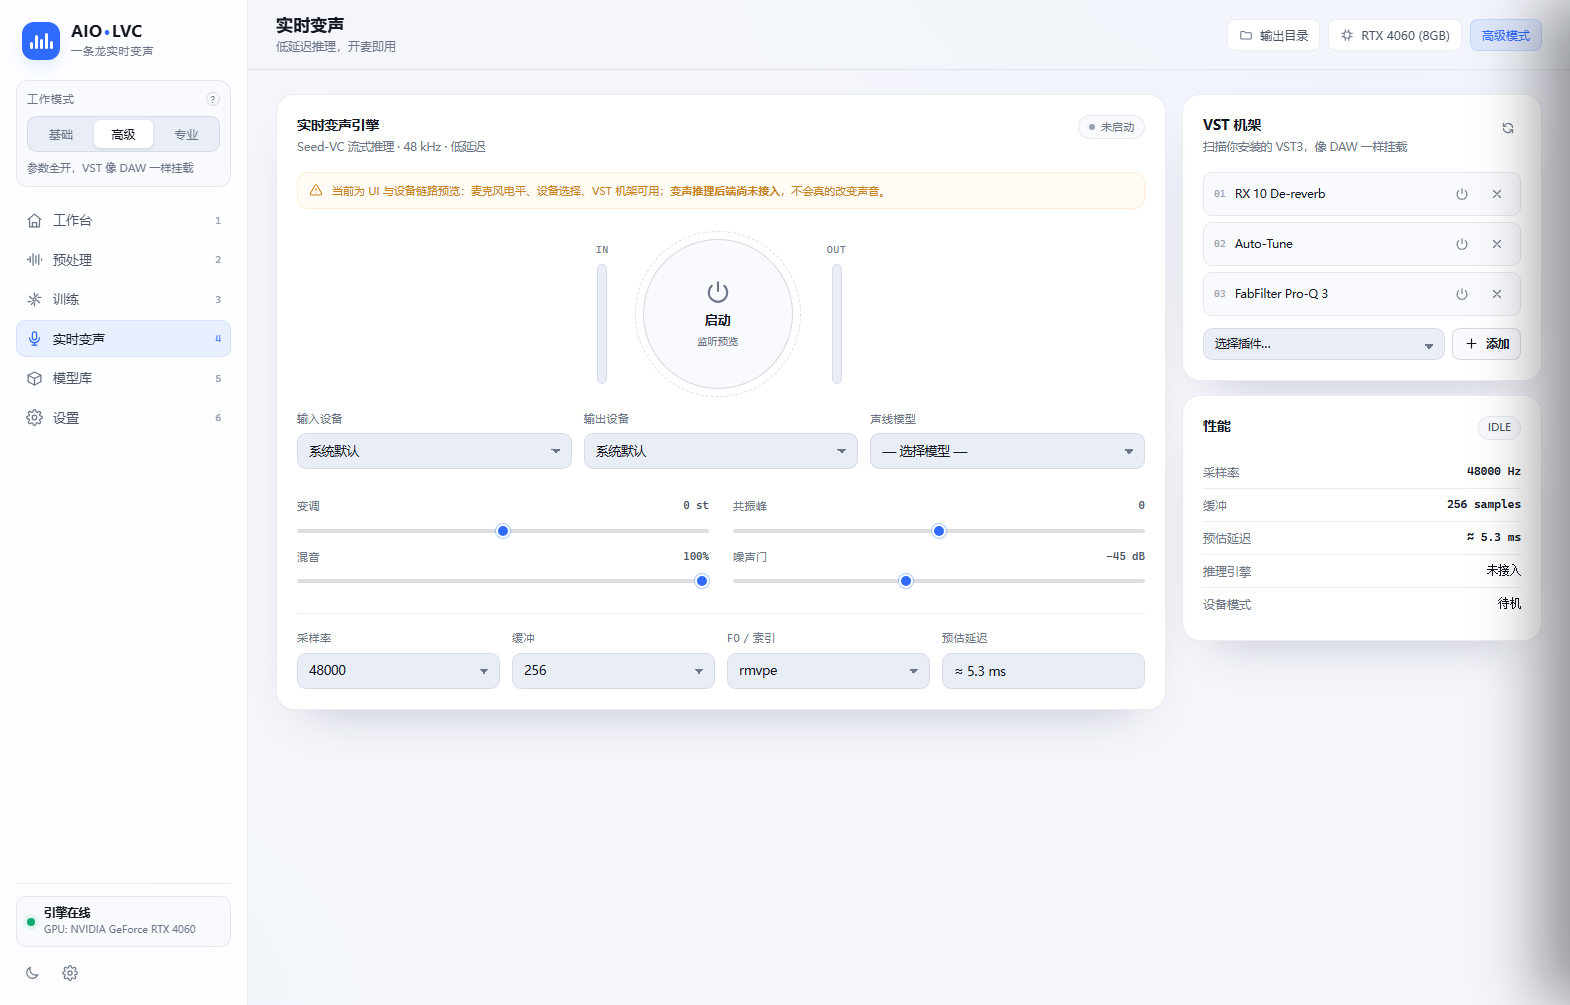Screen dimensions: 1570x1005
Task: Open the 工作模式 help question icon
Action: 213,99
